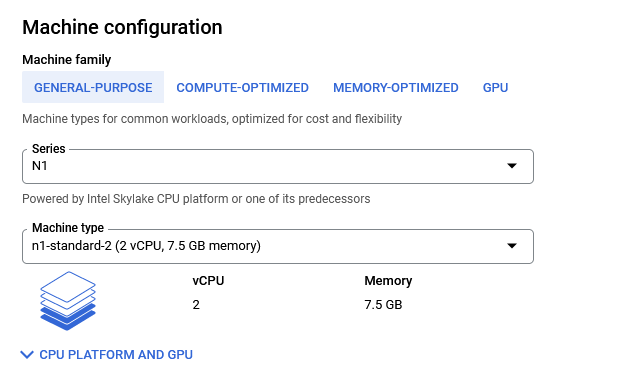Select the 7.5 GB memory value

pos(383,305)
